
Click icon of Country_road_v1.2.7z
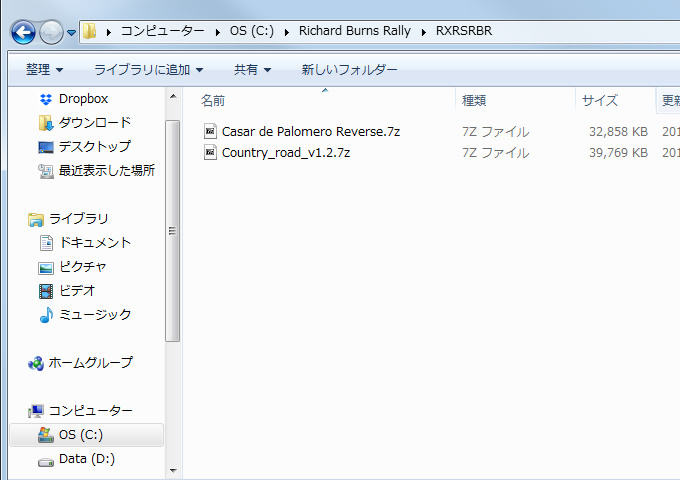click(210, 152)
